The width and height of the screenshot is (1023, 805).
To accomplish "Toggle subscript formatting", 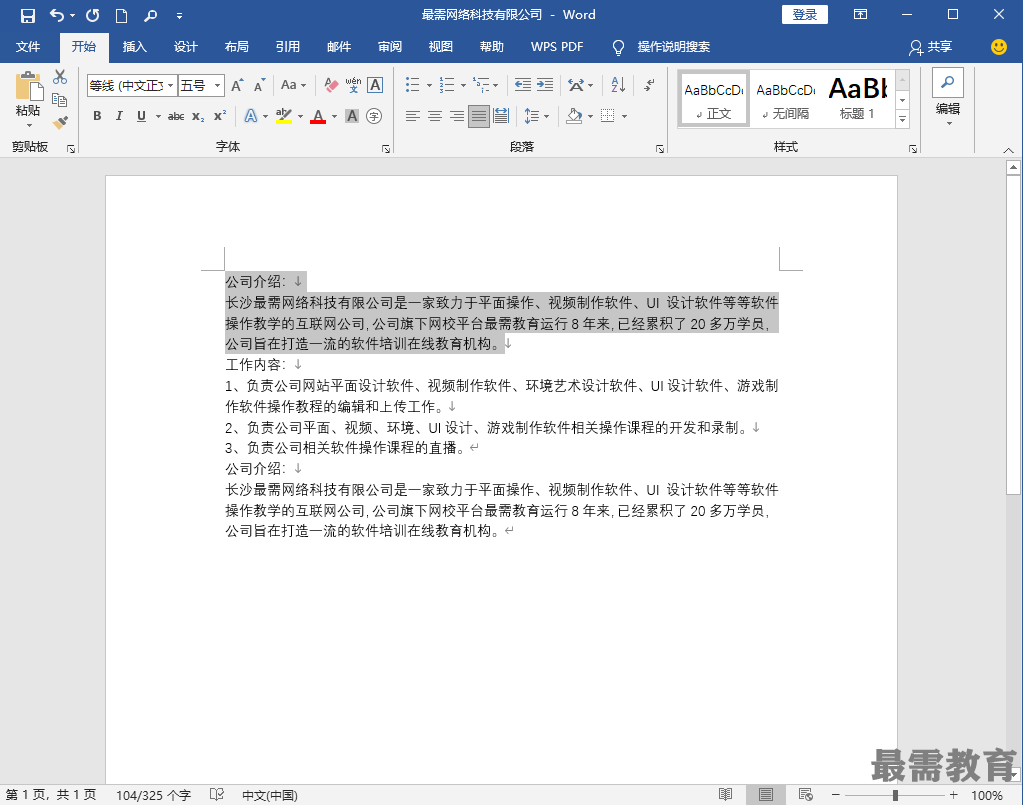I will [x=198, y=116].
